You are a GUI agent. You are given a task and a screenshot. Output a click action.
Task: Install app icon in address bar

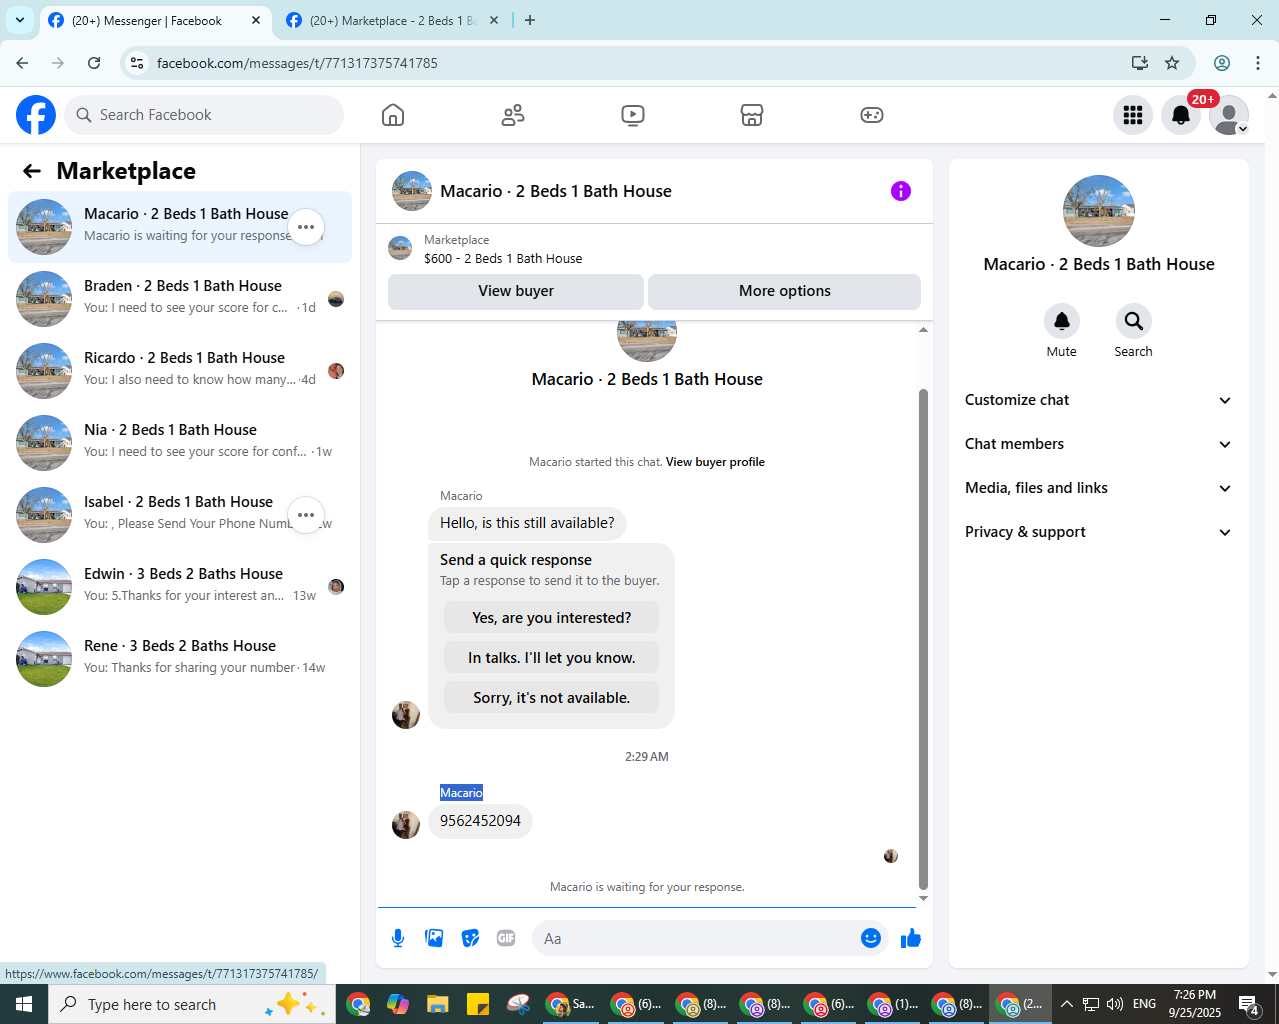pos(1140,63)
